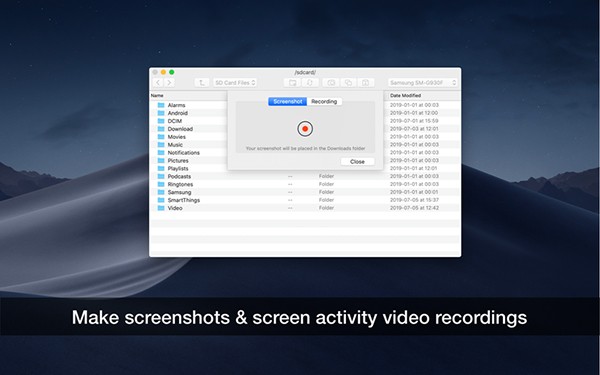
Task: Click the red capture button in the dialog
Action: 305,129
